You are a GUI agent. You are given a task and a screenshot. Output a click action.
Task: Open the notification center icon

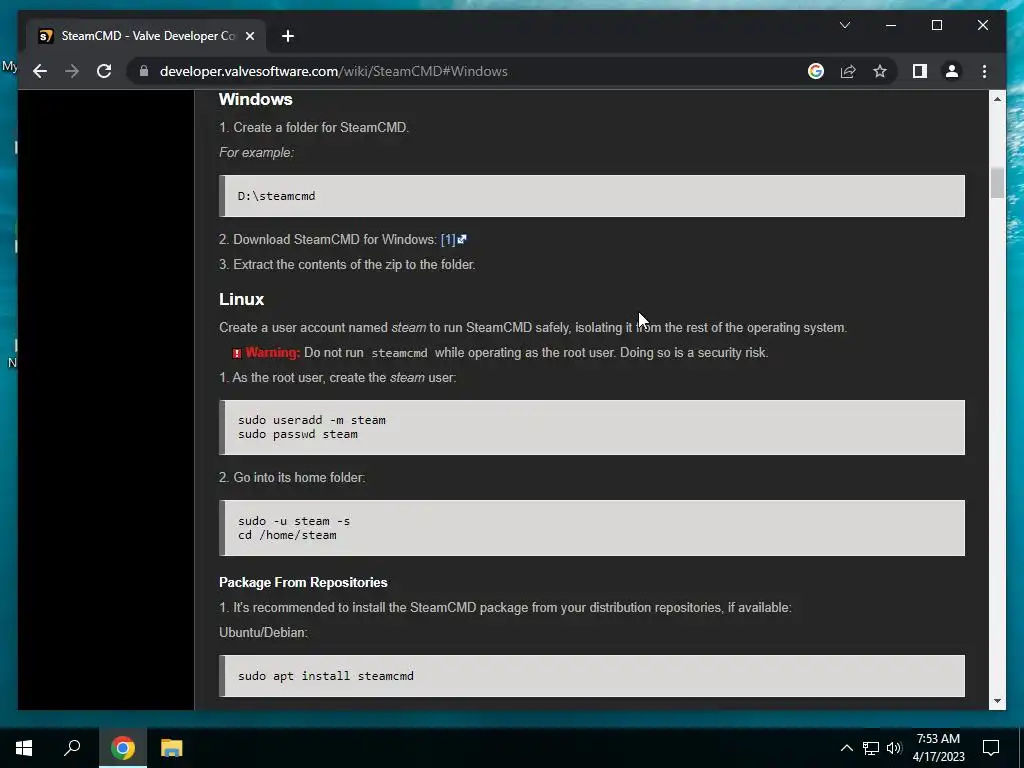[991, 748]
